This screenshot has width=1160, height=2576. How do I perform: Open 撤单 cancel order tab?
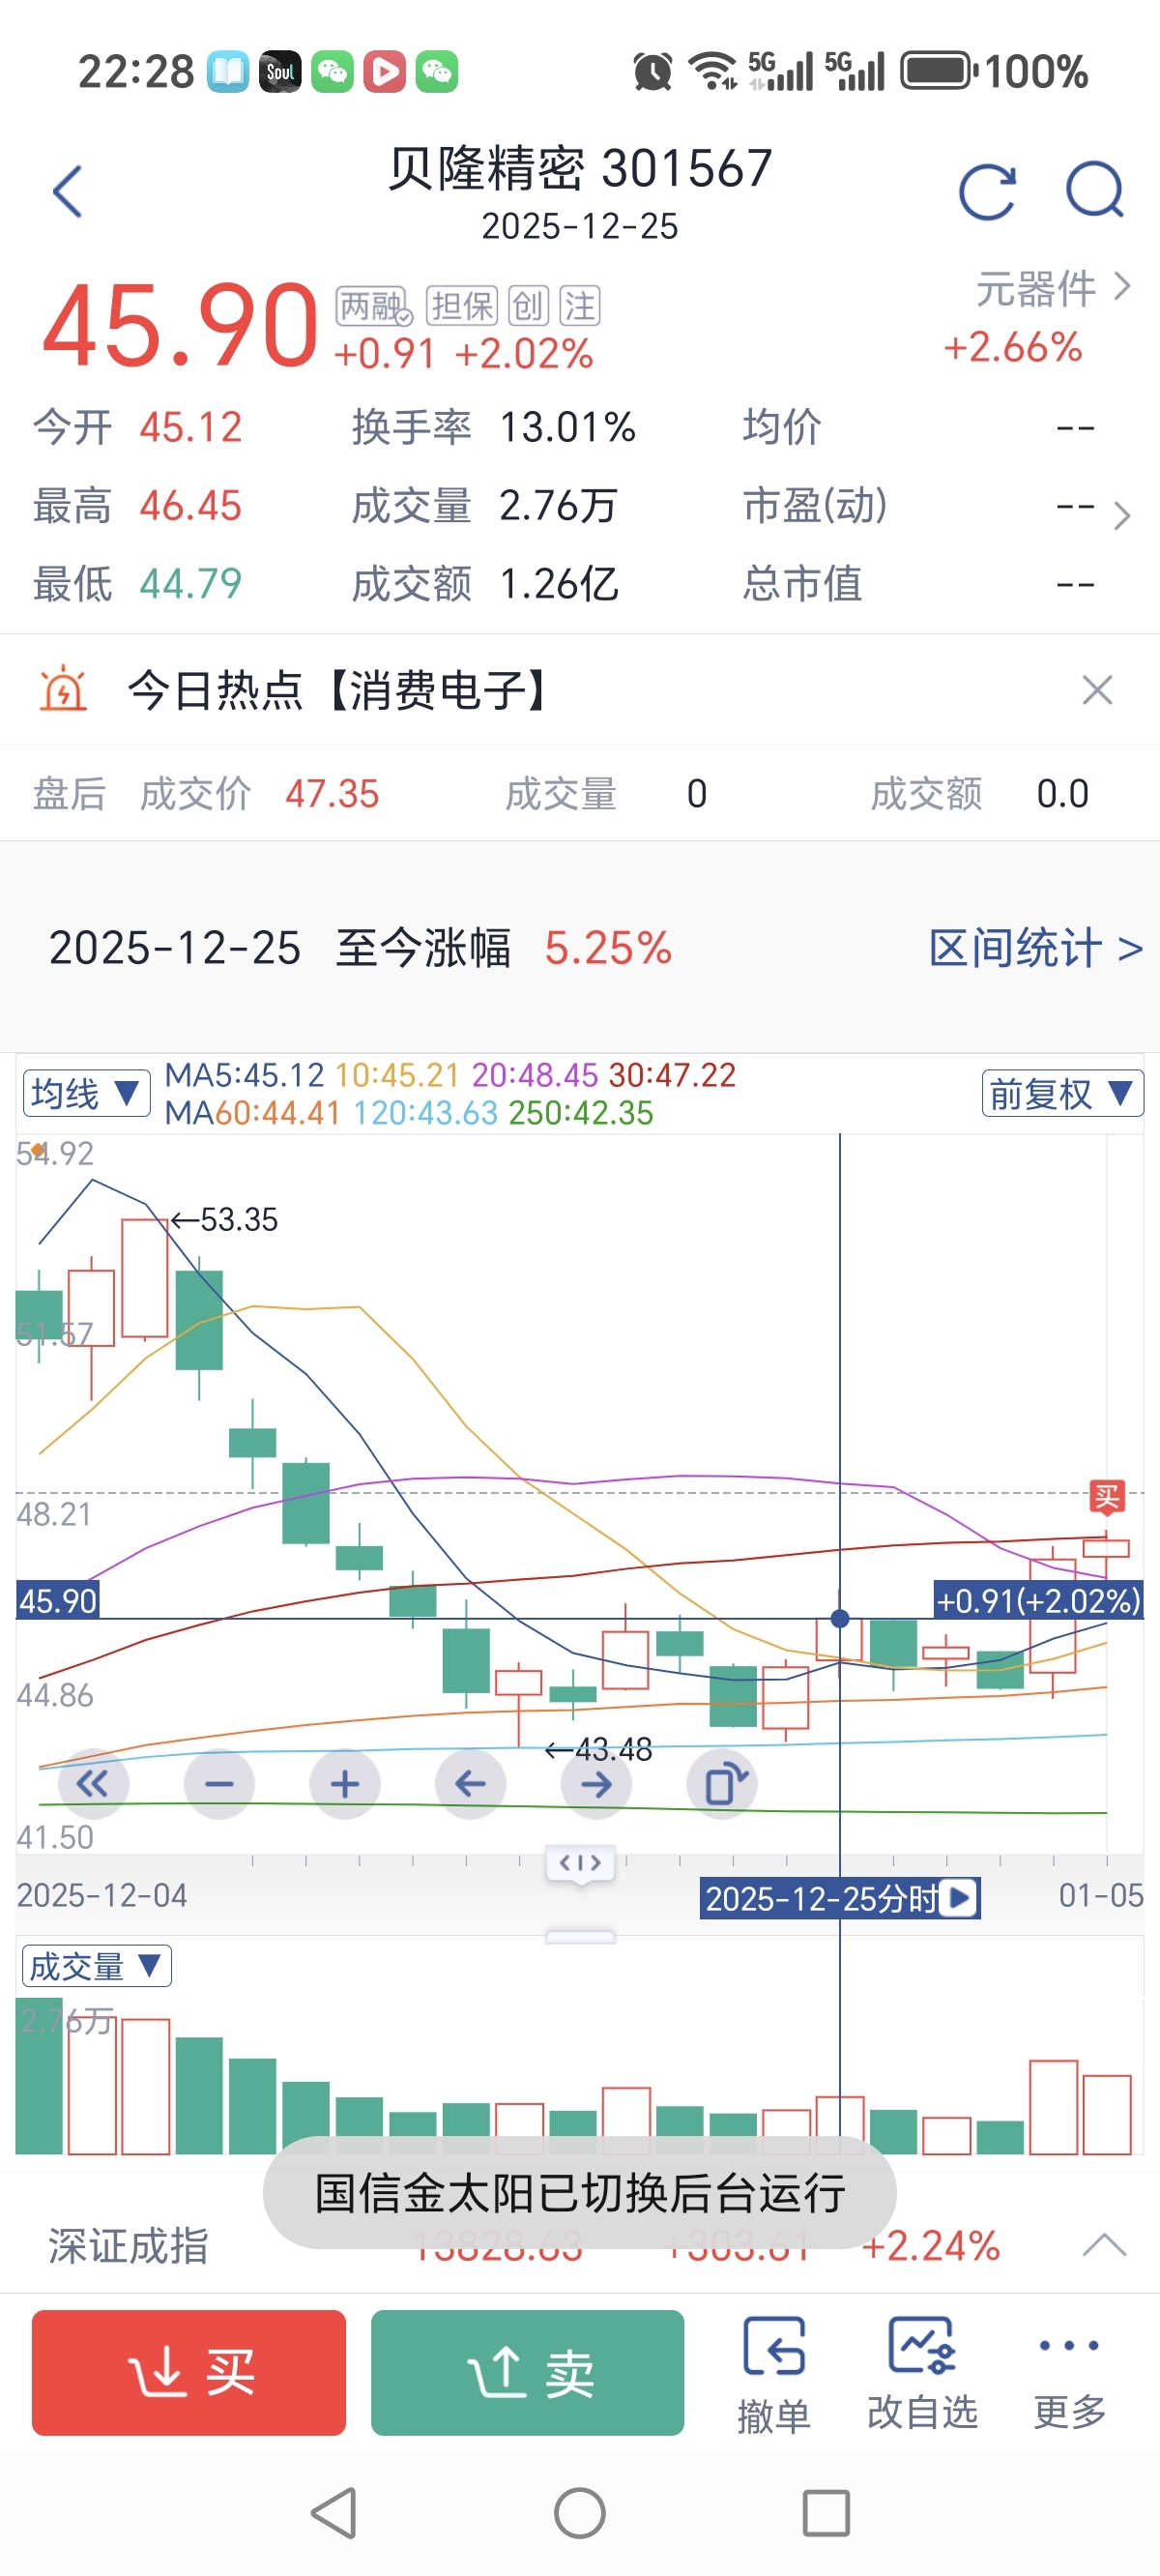pos(773,2374)
